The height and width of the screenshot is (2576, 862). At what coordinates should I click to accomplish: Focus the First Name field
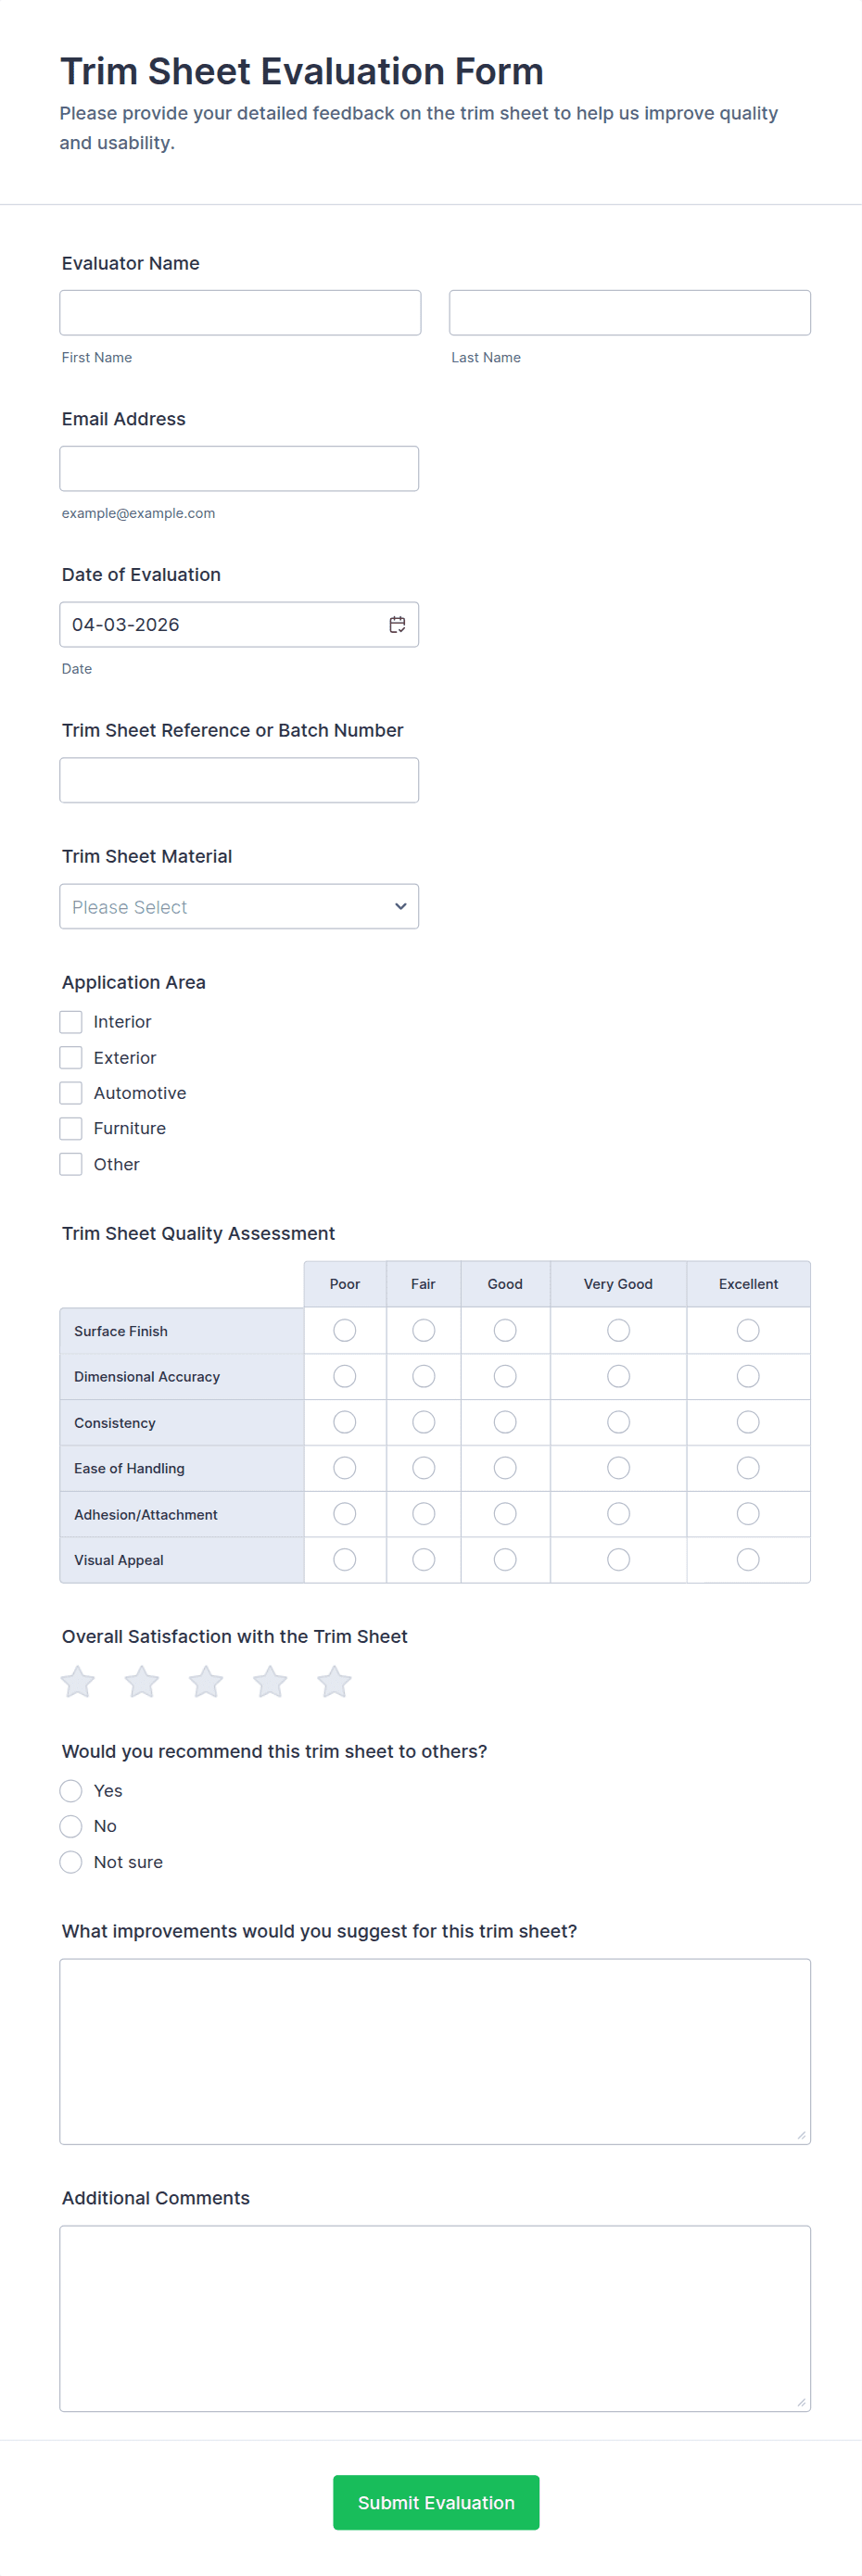pos(240,313)
